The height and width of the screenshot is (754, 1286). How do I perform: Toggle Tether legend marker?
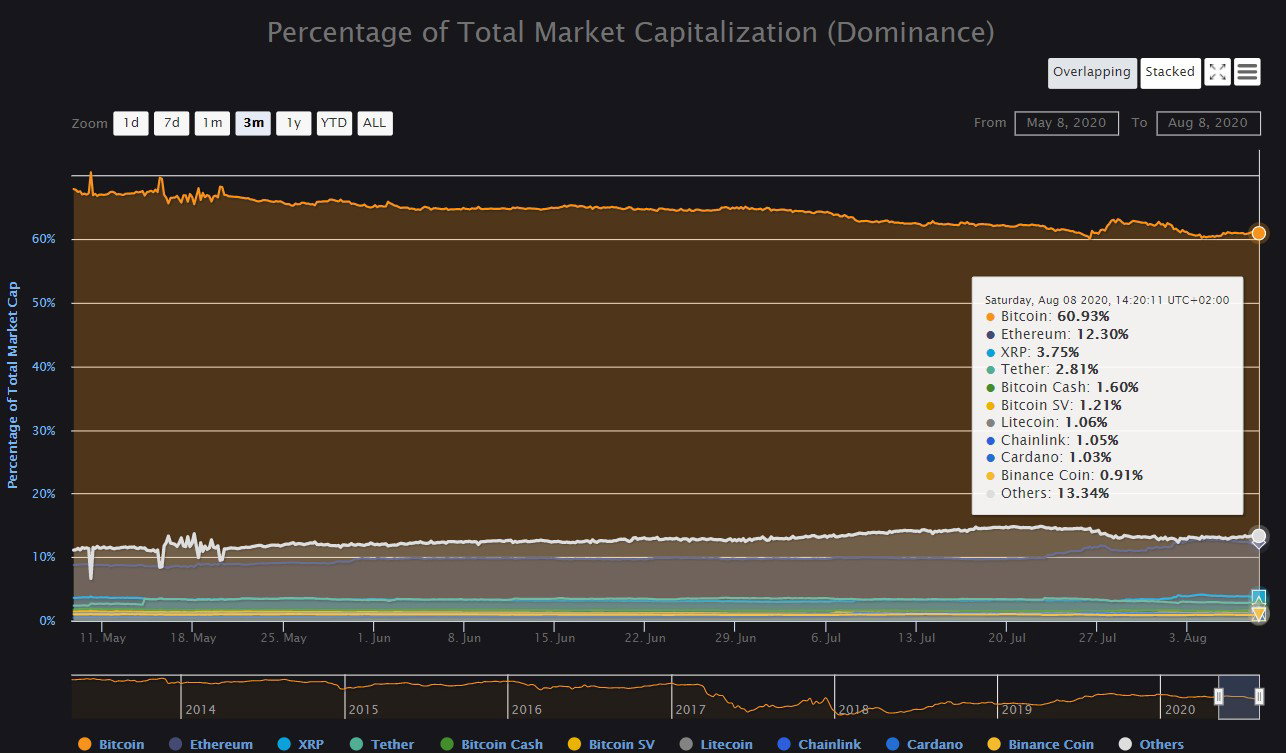click(357, 744)
